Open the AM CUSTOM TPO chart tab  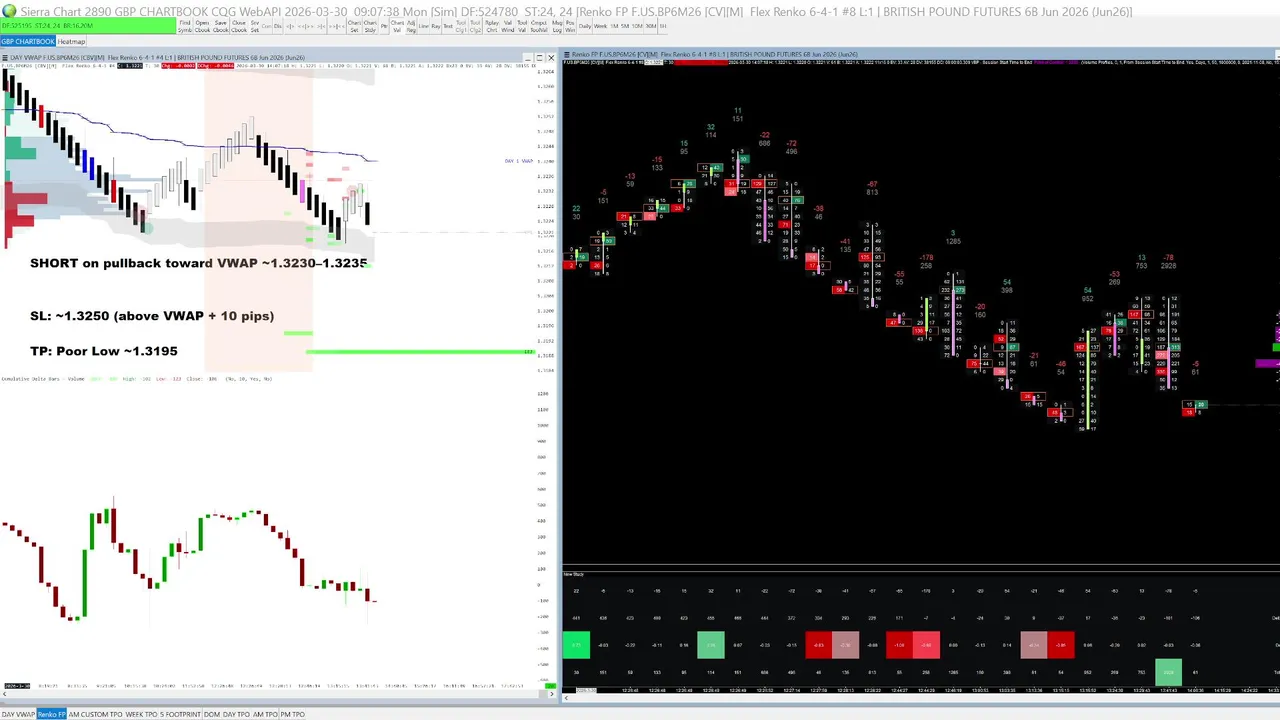tap(95, 714)
